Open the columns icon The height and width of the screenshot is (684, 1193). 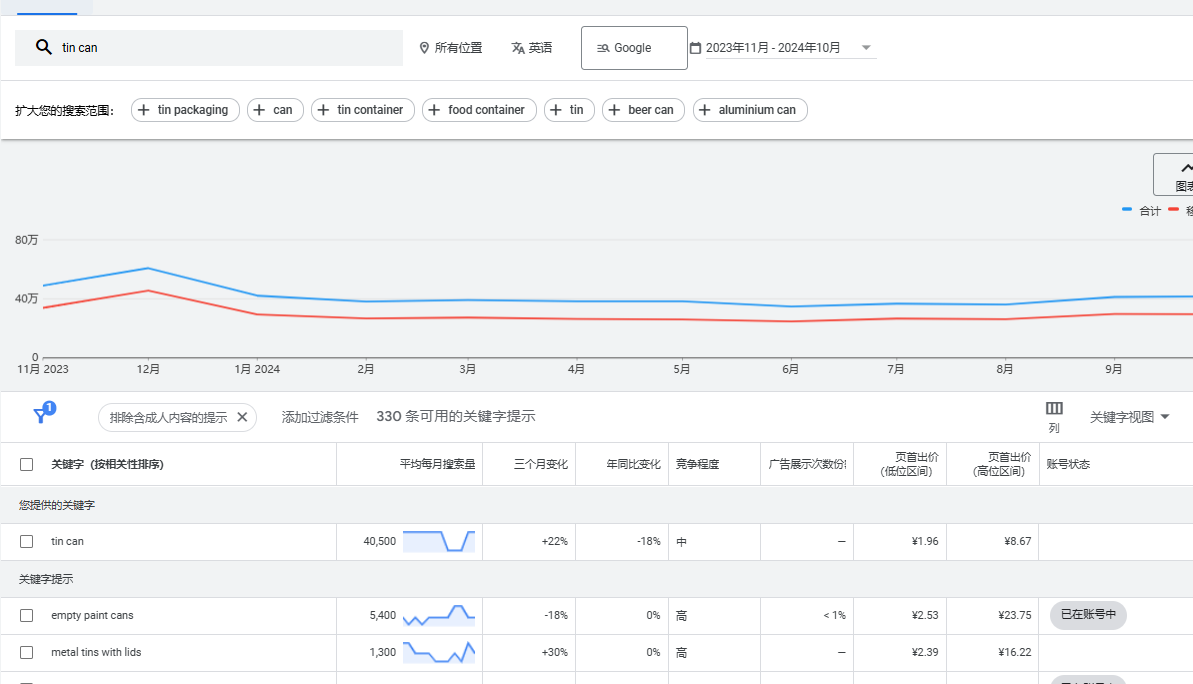[x=1055, y=409]
